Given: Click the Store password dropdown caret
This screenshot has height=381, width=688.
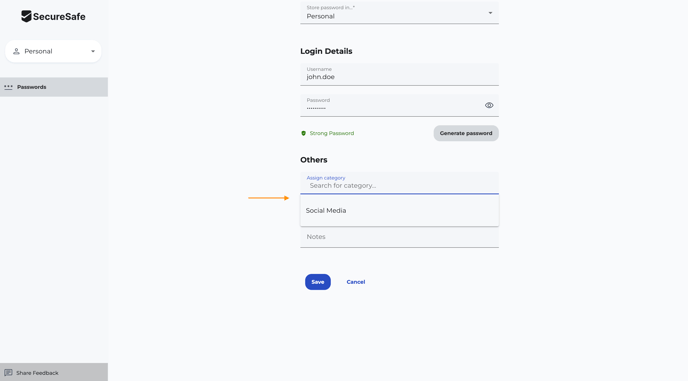Looking at the screenshot, I should point(490,13).
